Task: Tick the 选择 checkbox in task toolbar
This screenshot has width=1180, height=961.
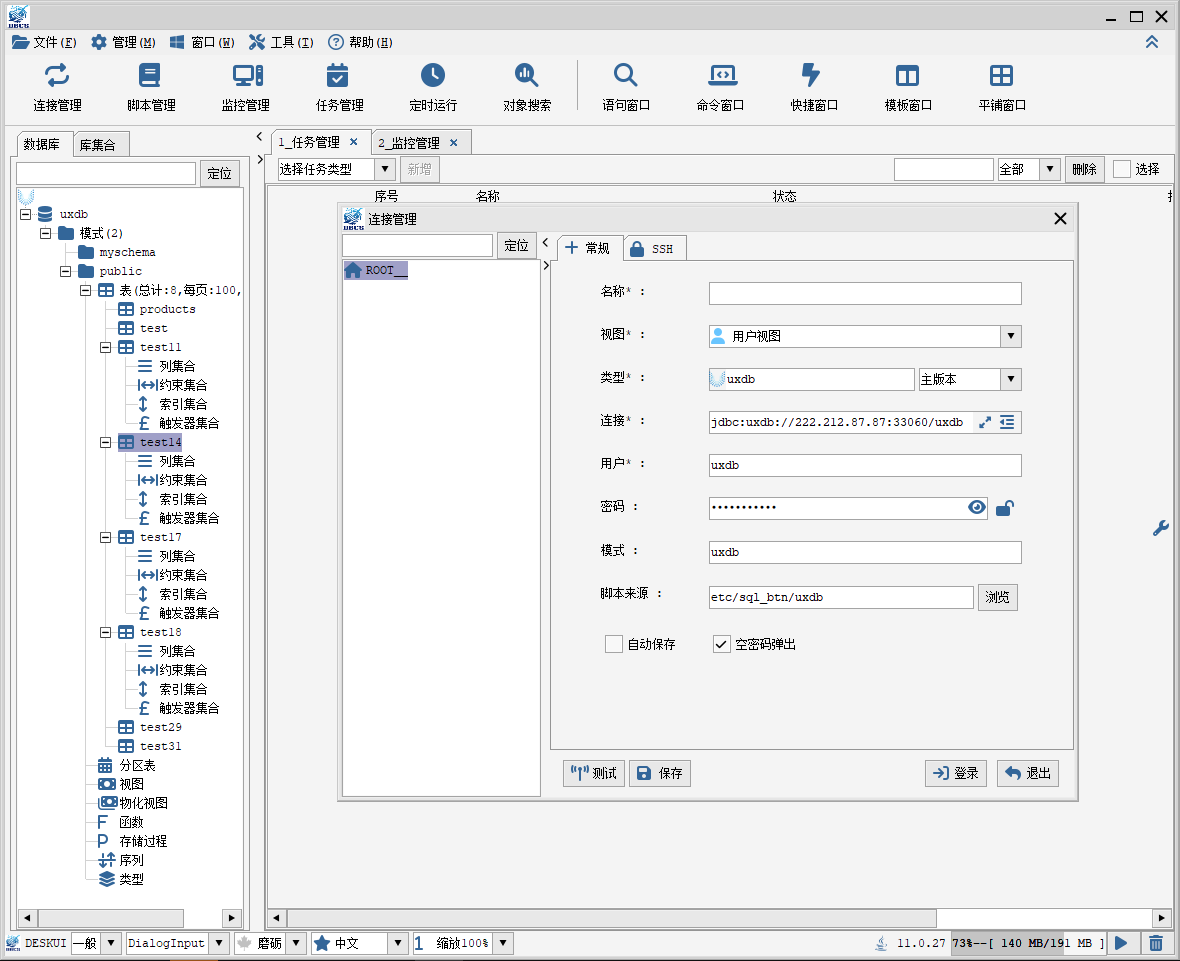Action: coord(1121,169)
